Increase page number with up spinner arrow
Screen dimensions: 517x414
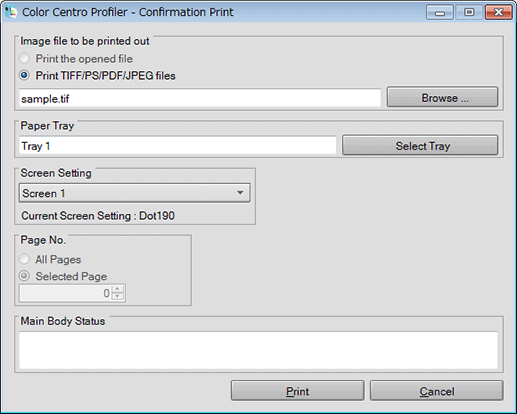(x=118, y=289)
